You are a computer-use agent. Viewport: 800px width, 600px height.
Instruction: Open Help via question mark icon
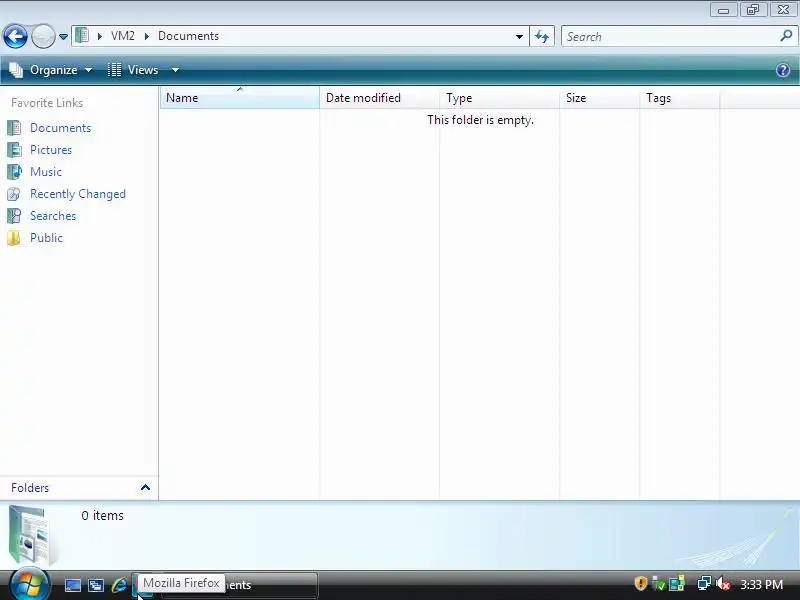tap(783, 70)
